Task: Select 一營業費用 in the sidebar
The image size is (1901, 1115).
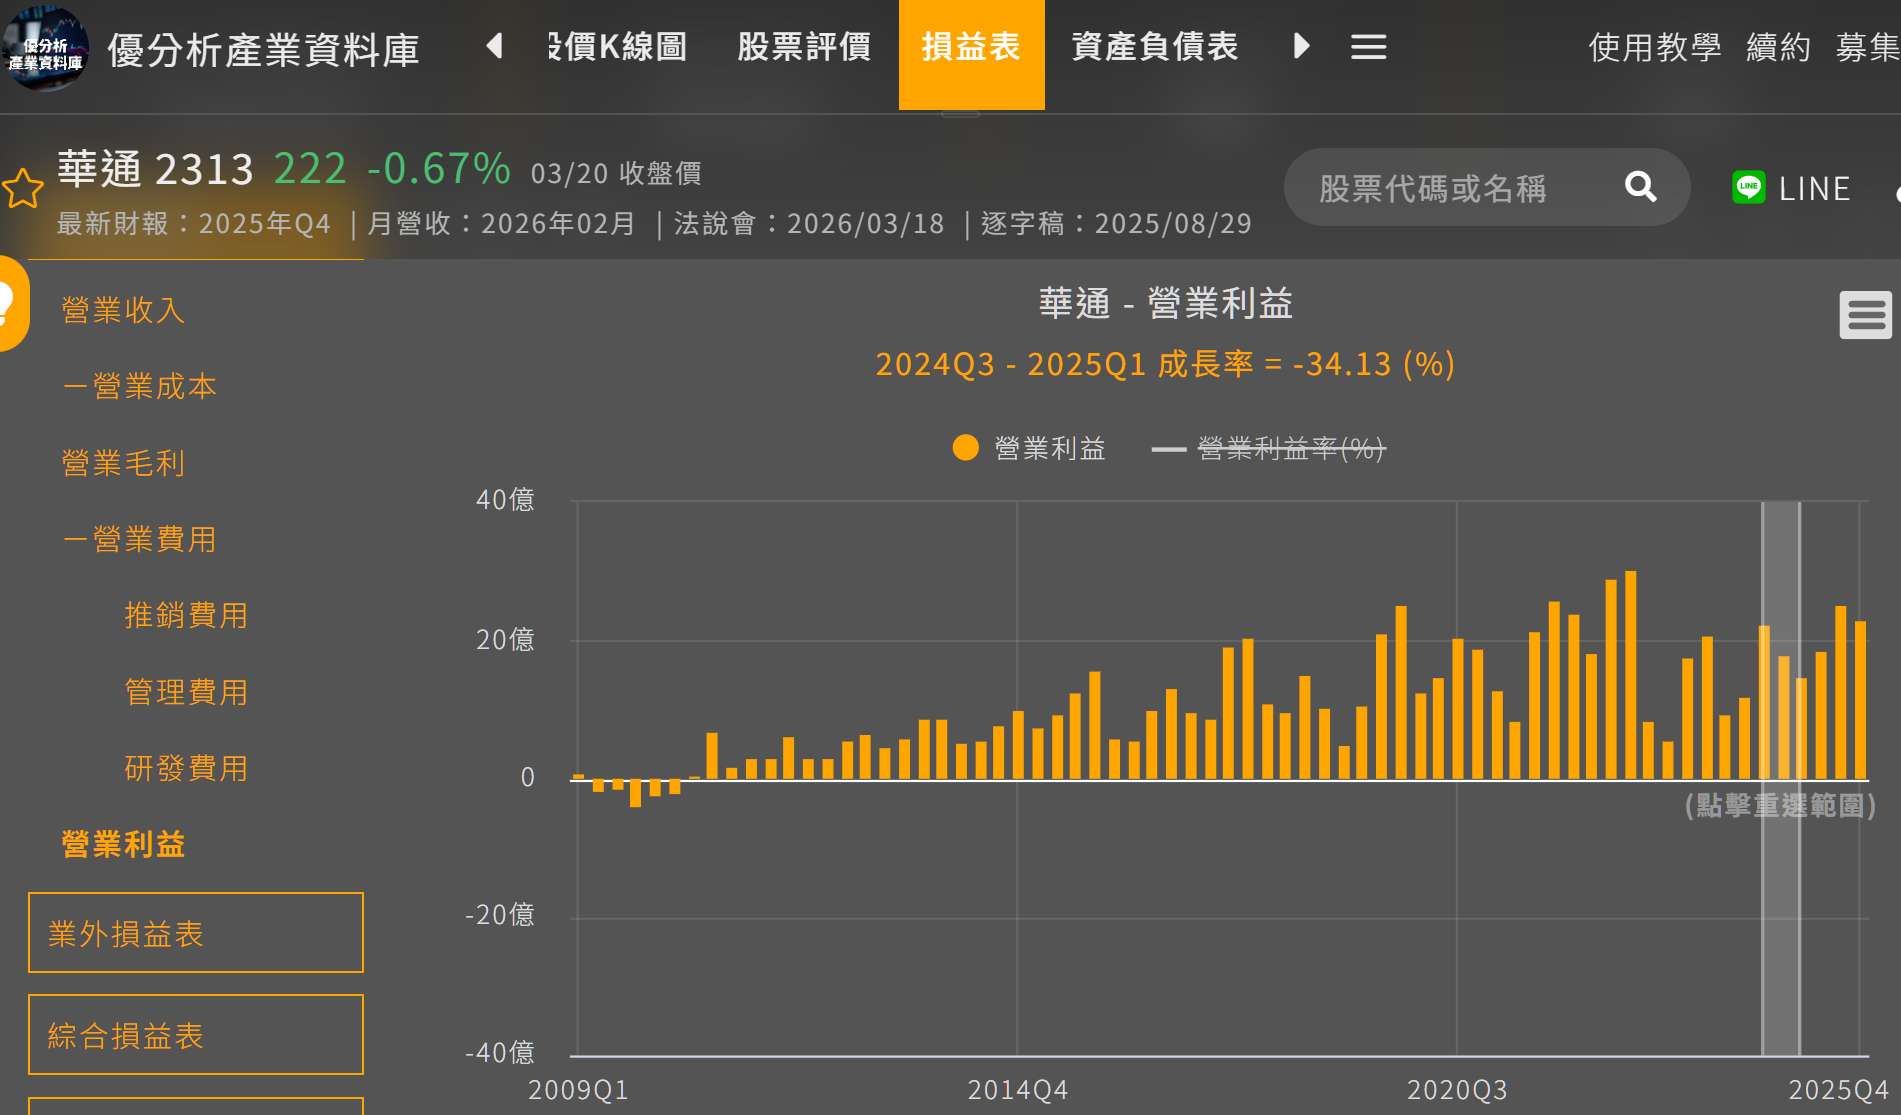Action: 139,540
